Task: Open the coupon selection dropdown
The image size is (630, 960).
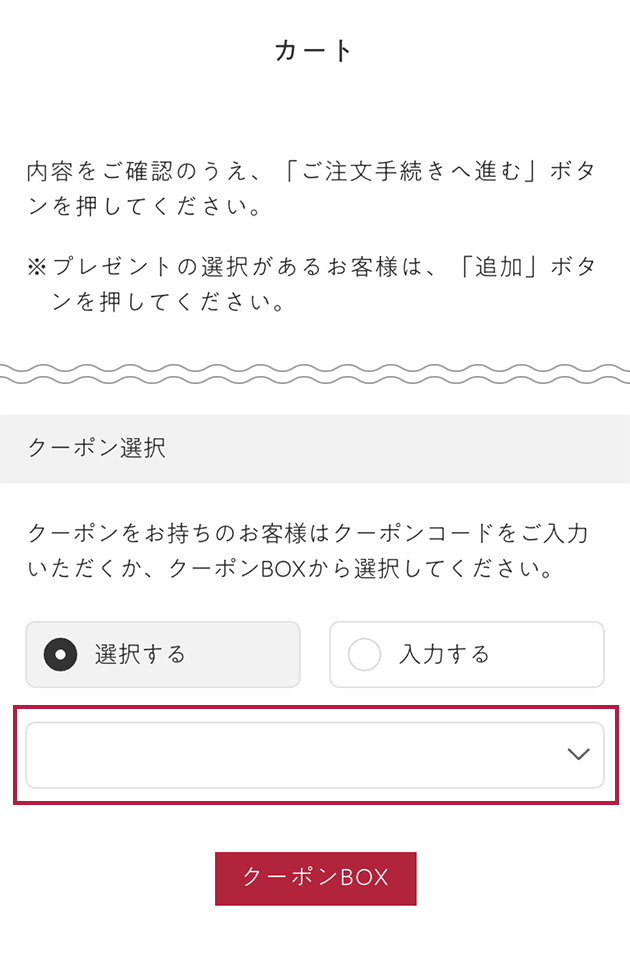Action: coord(314,755)
